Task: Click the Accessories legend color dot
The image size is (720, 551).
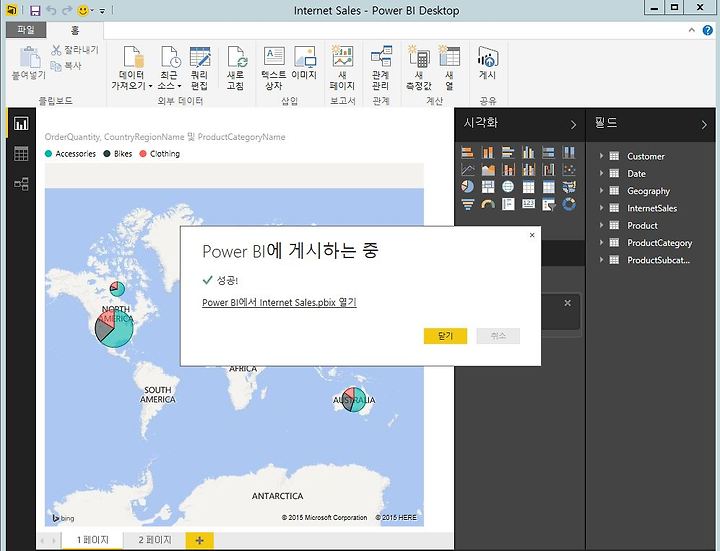Action: [x=48, y=154]
